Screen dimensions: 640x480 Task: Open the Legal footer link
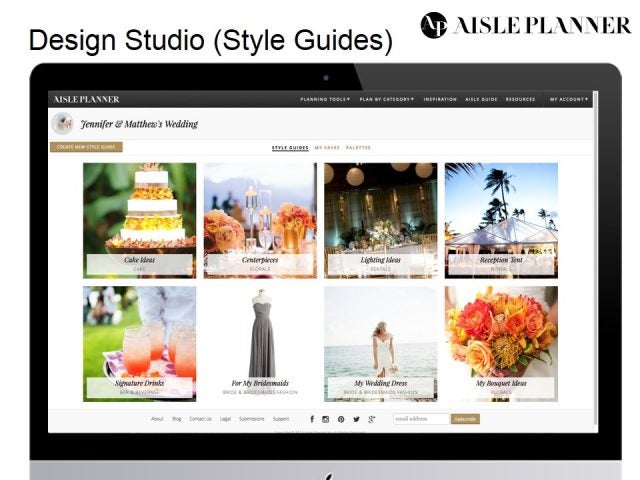tap(225, 419)
